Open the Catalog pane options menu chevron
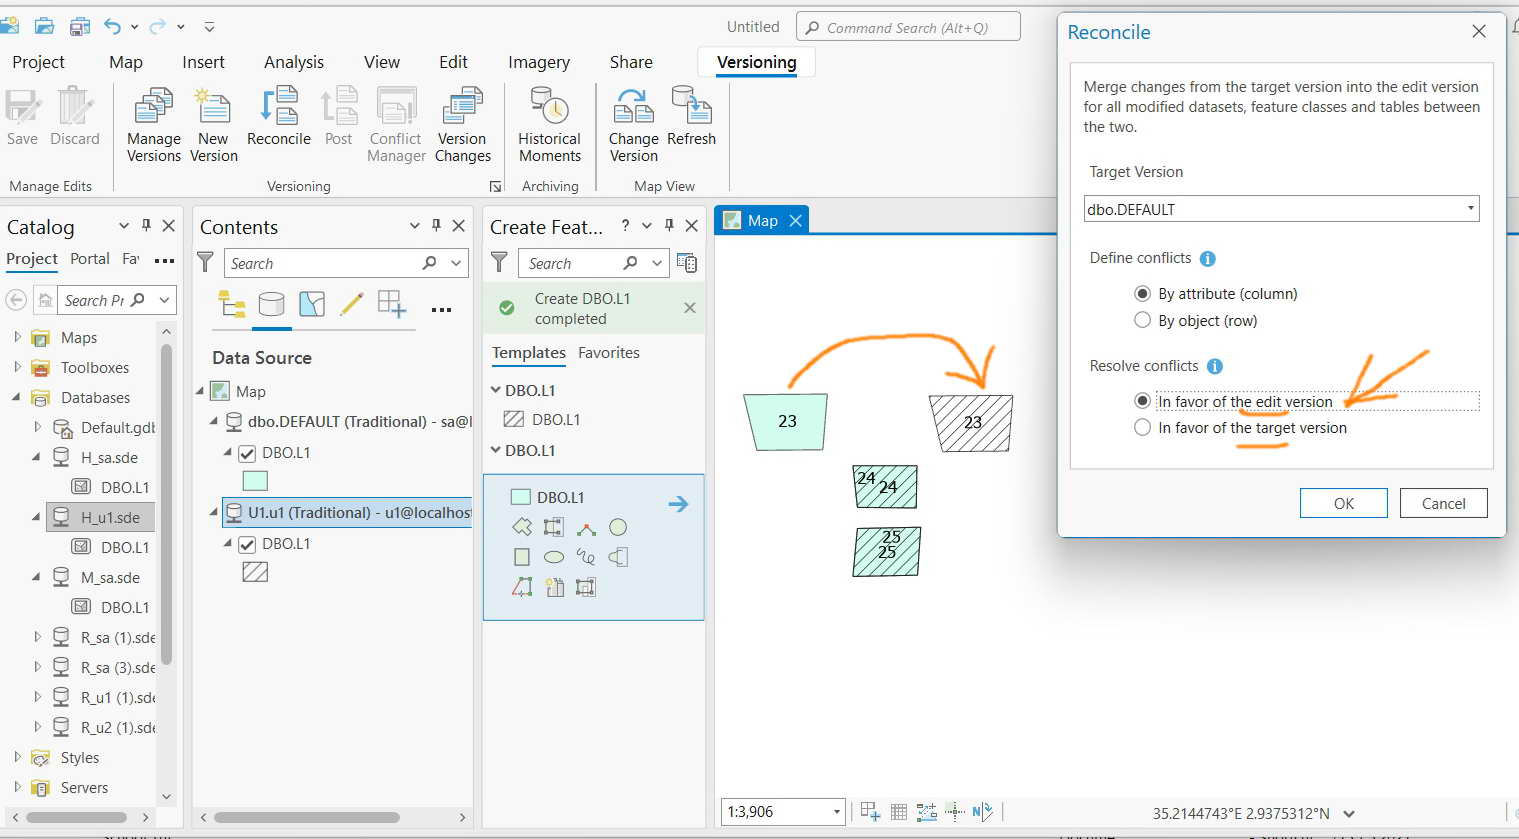This screenshot has width=1519, height=839. [124, 226]
